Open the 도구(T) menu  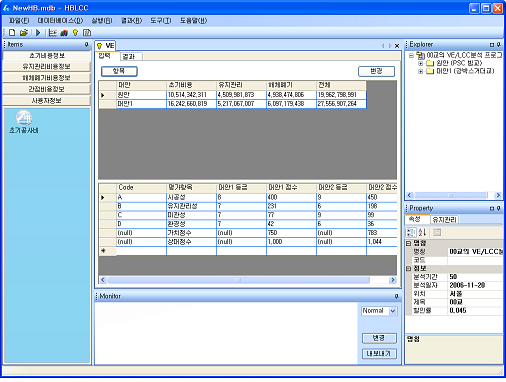[x=161, y=21]
